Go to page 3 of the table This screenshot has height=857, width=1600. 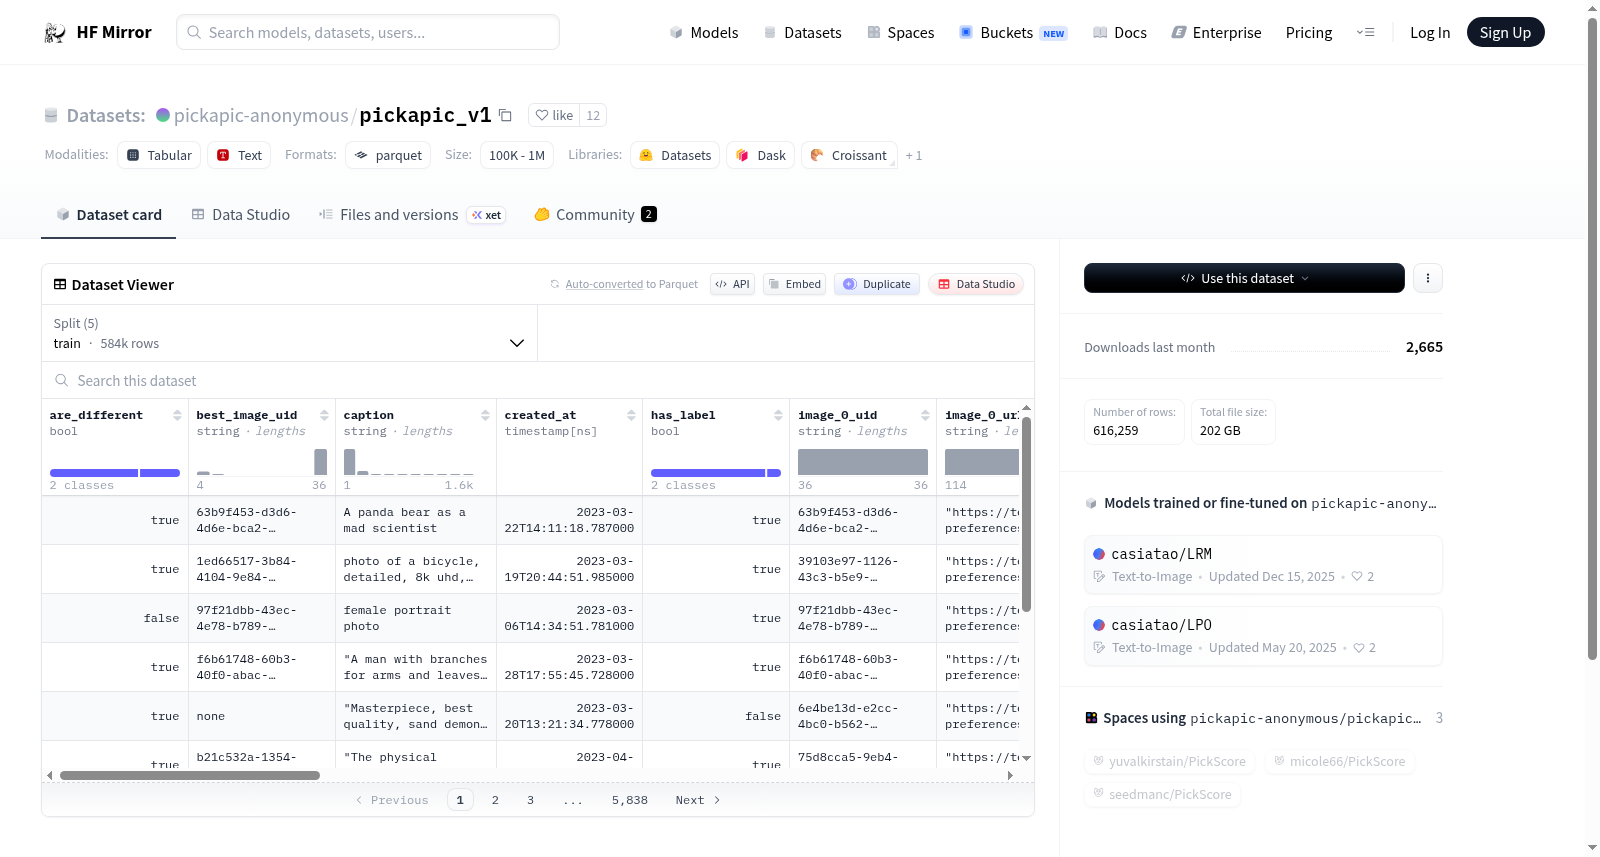coord(530,800)
